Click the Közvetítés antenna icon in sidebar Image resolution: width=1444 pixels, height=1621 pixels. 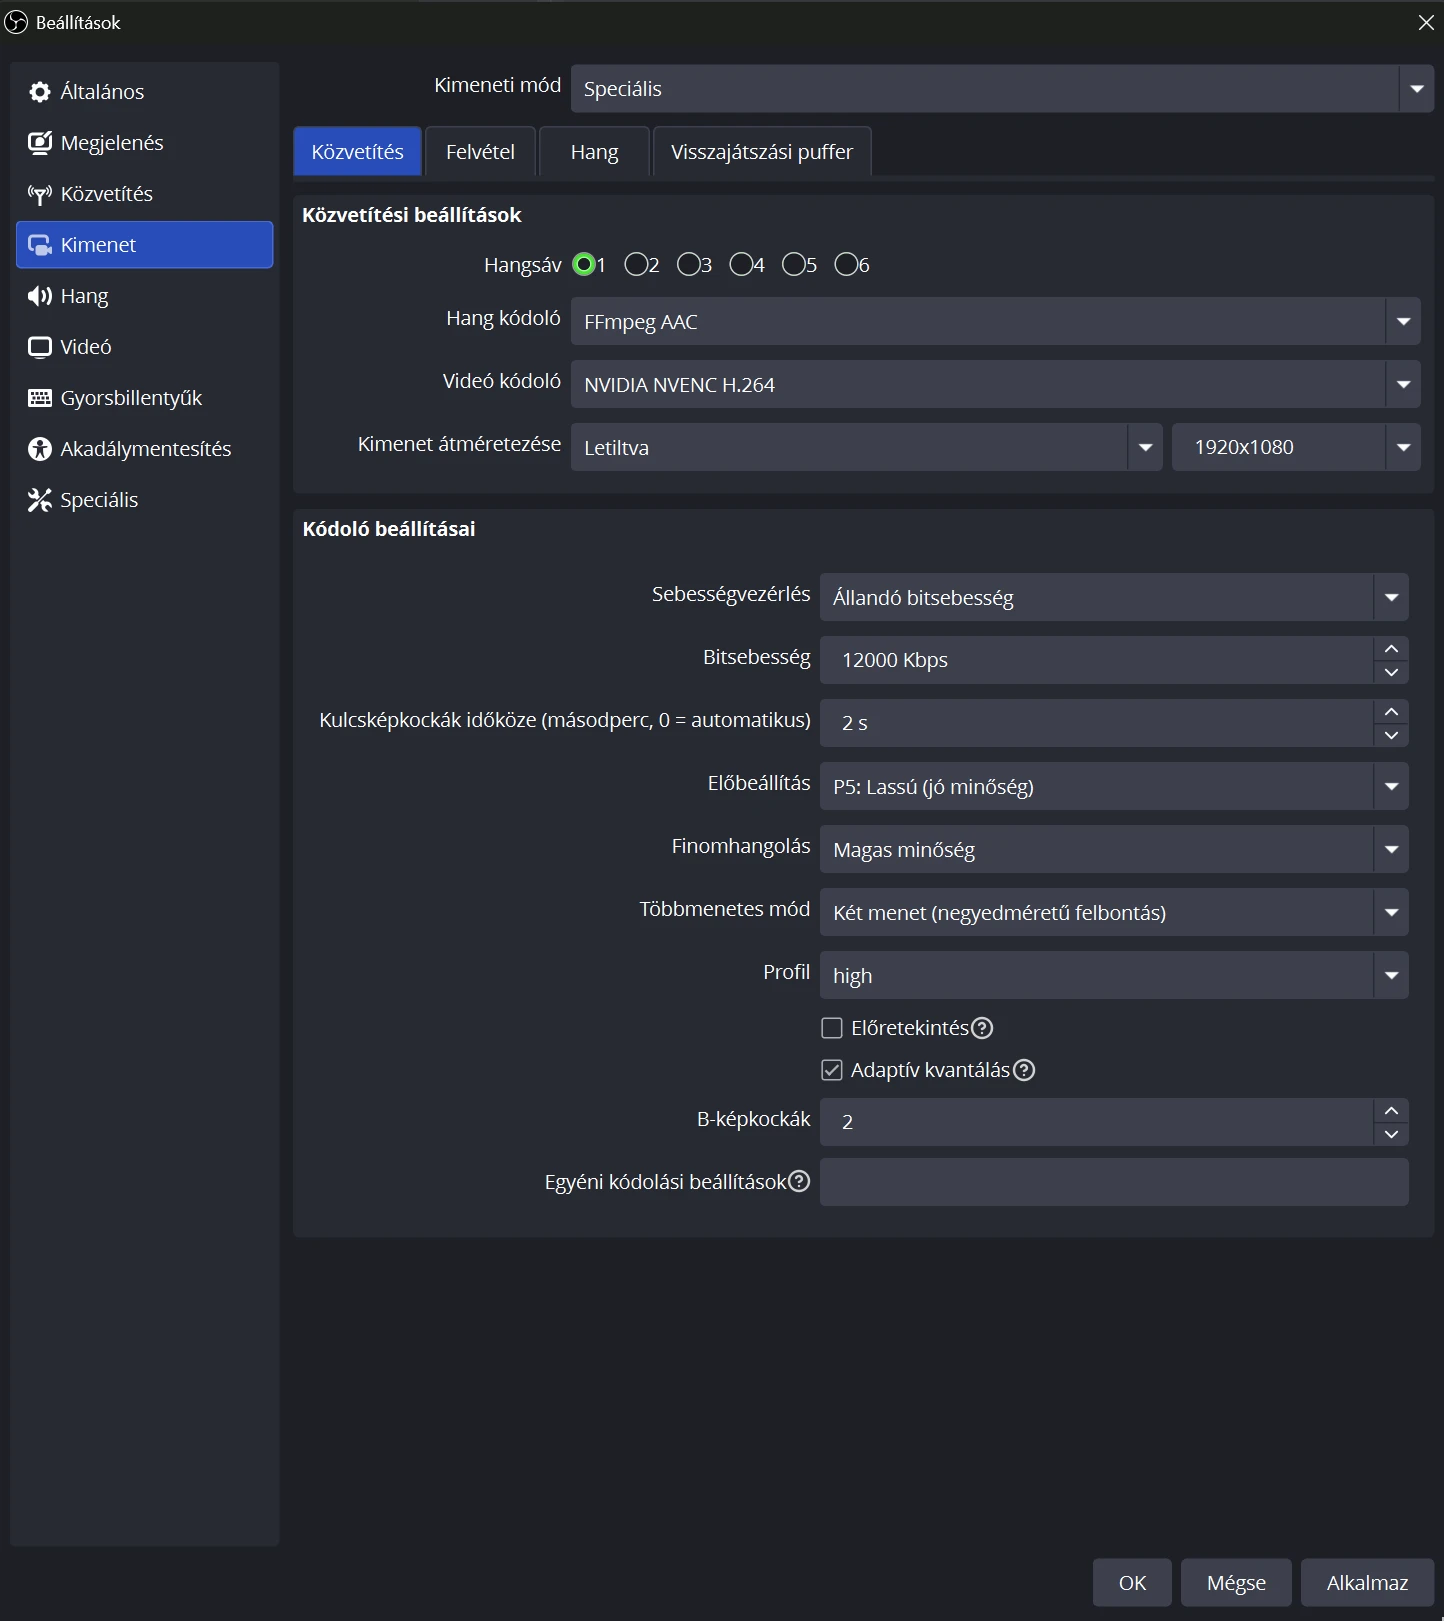(40, 194)
